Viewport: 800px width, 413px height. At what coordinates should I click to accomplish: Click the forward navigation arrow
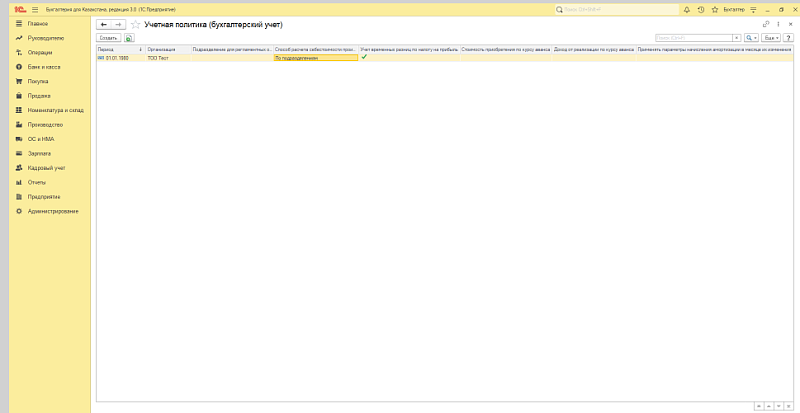pos(118,23)
